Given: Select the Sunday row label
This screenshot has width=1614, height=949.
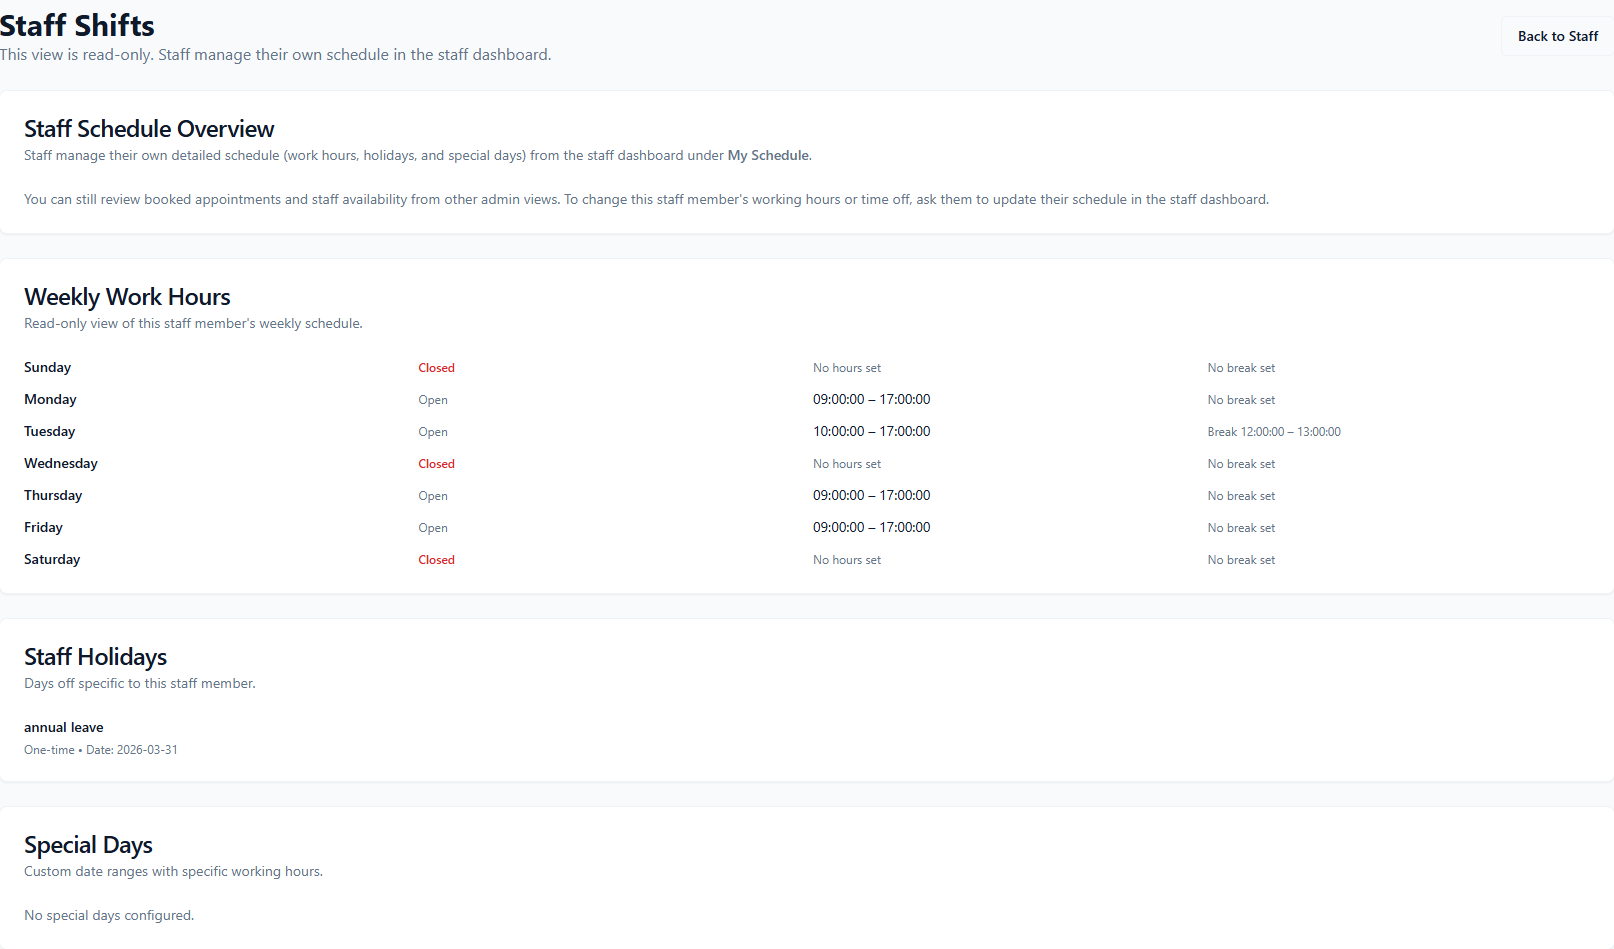Looking at the screenshot, I should [48, 368].
